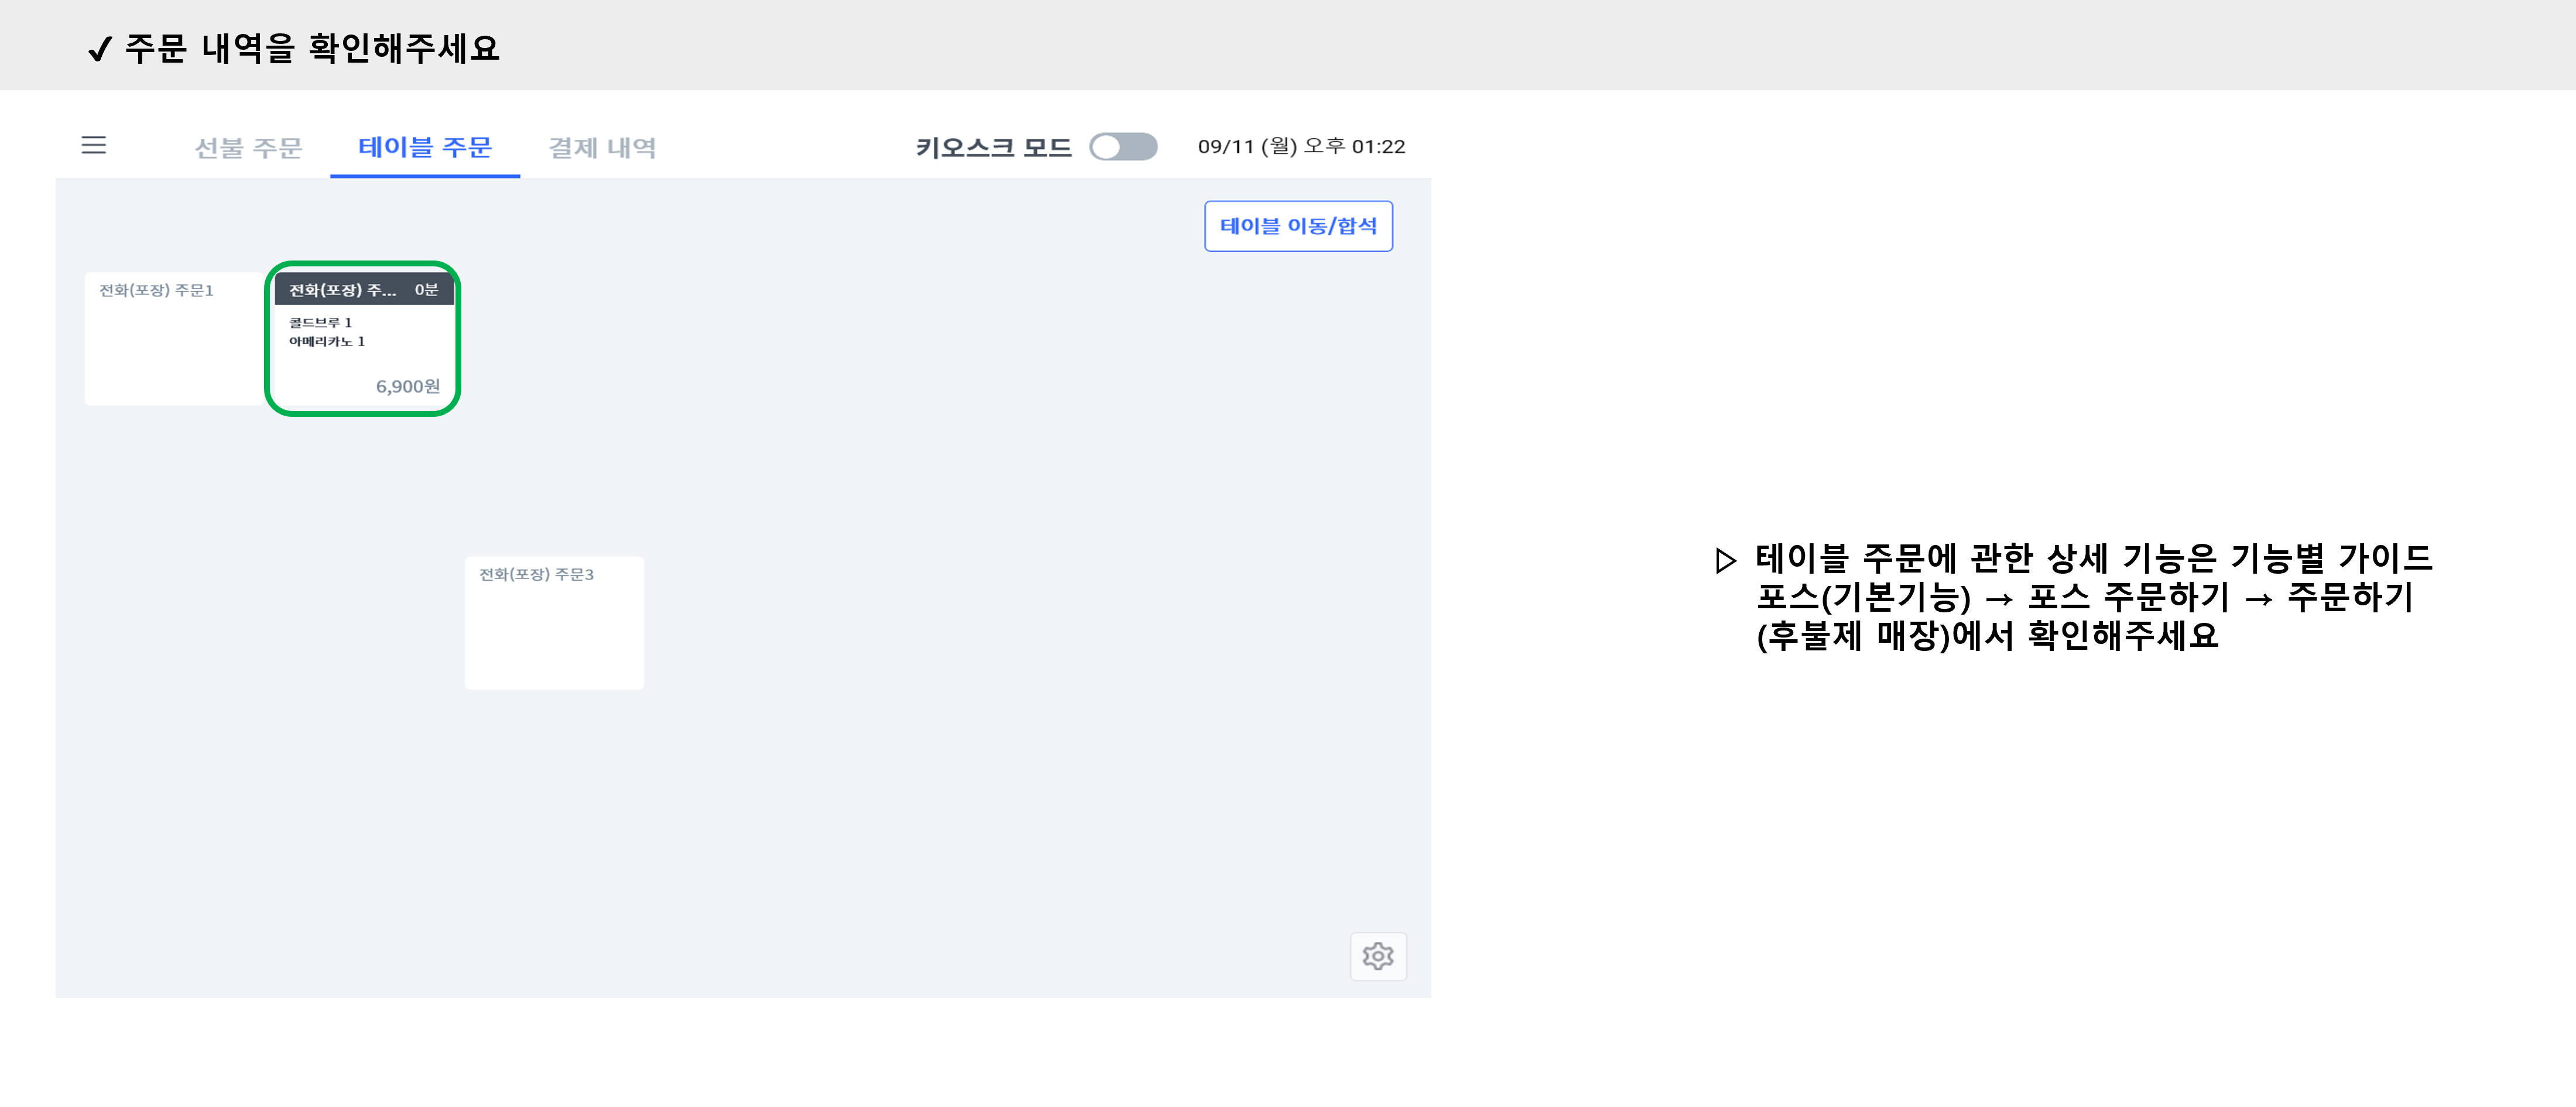Click the 6,900원 order total
The height and width of the screenshot is (1107, 2576).
point(407,387)
